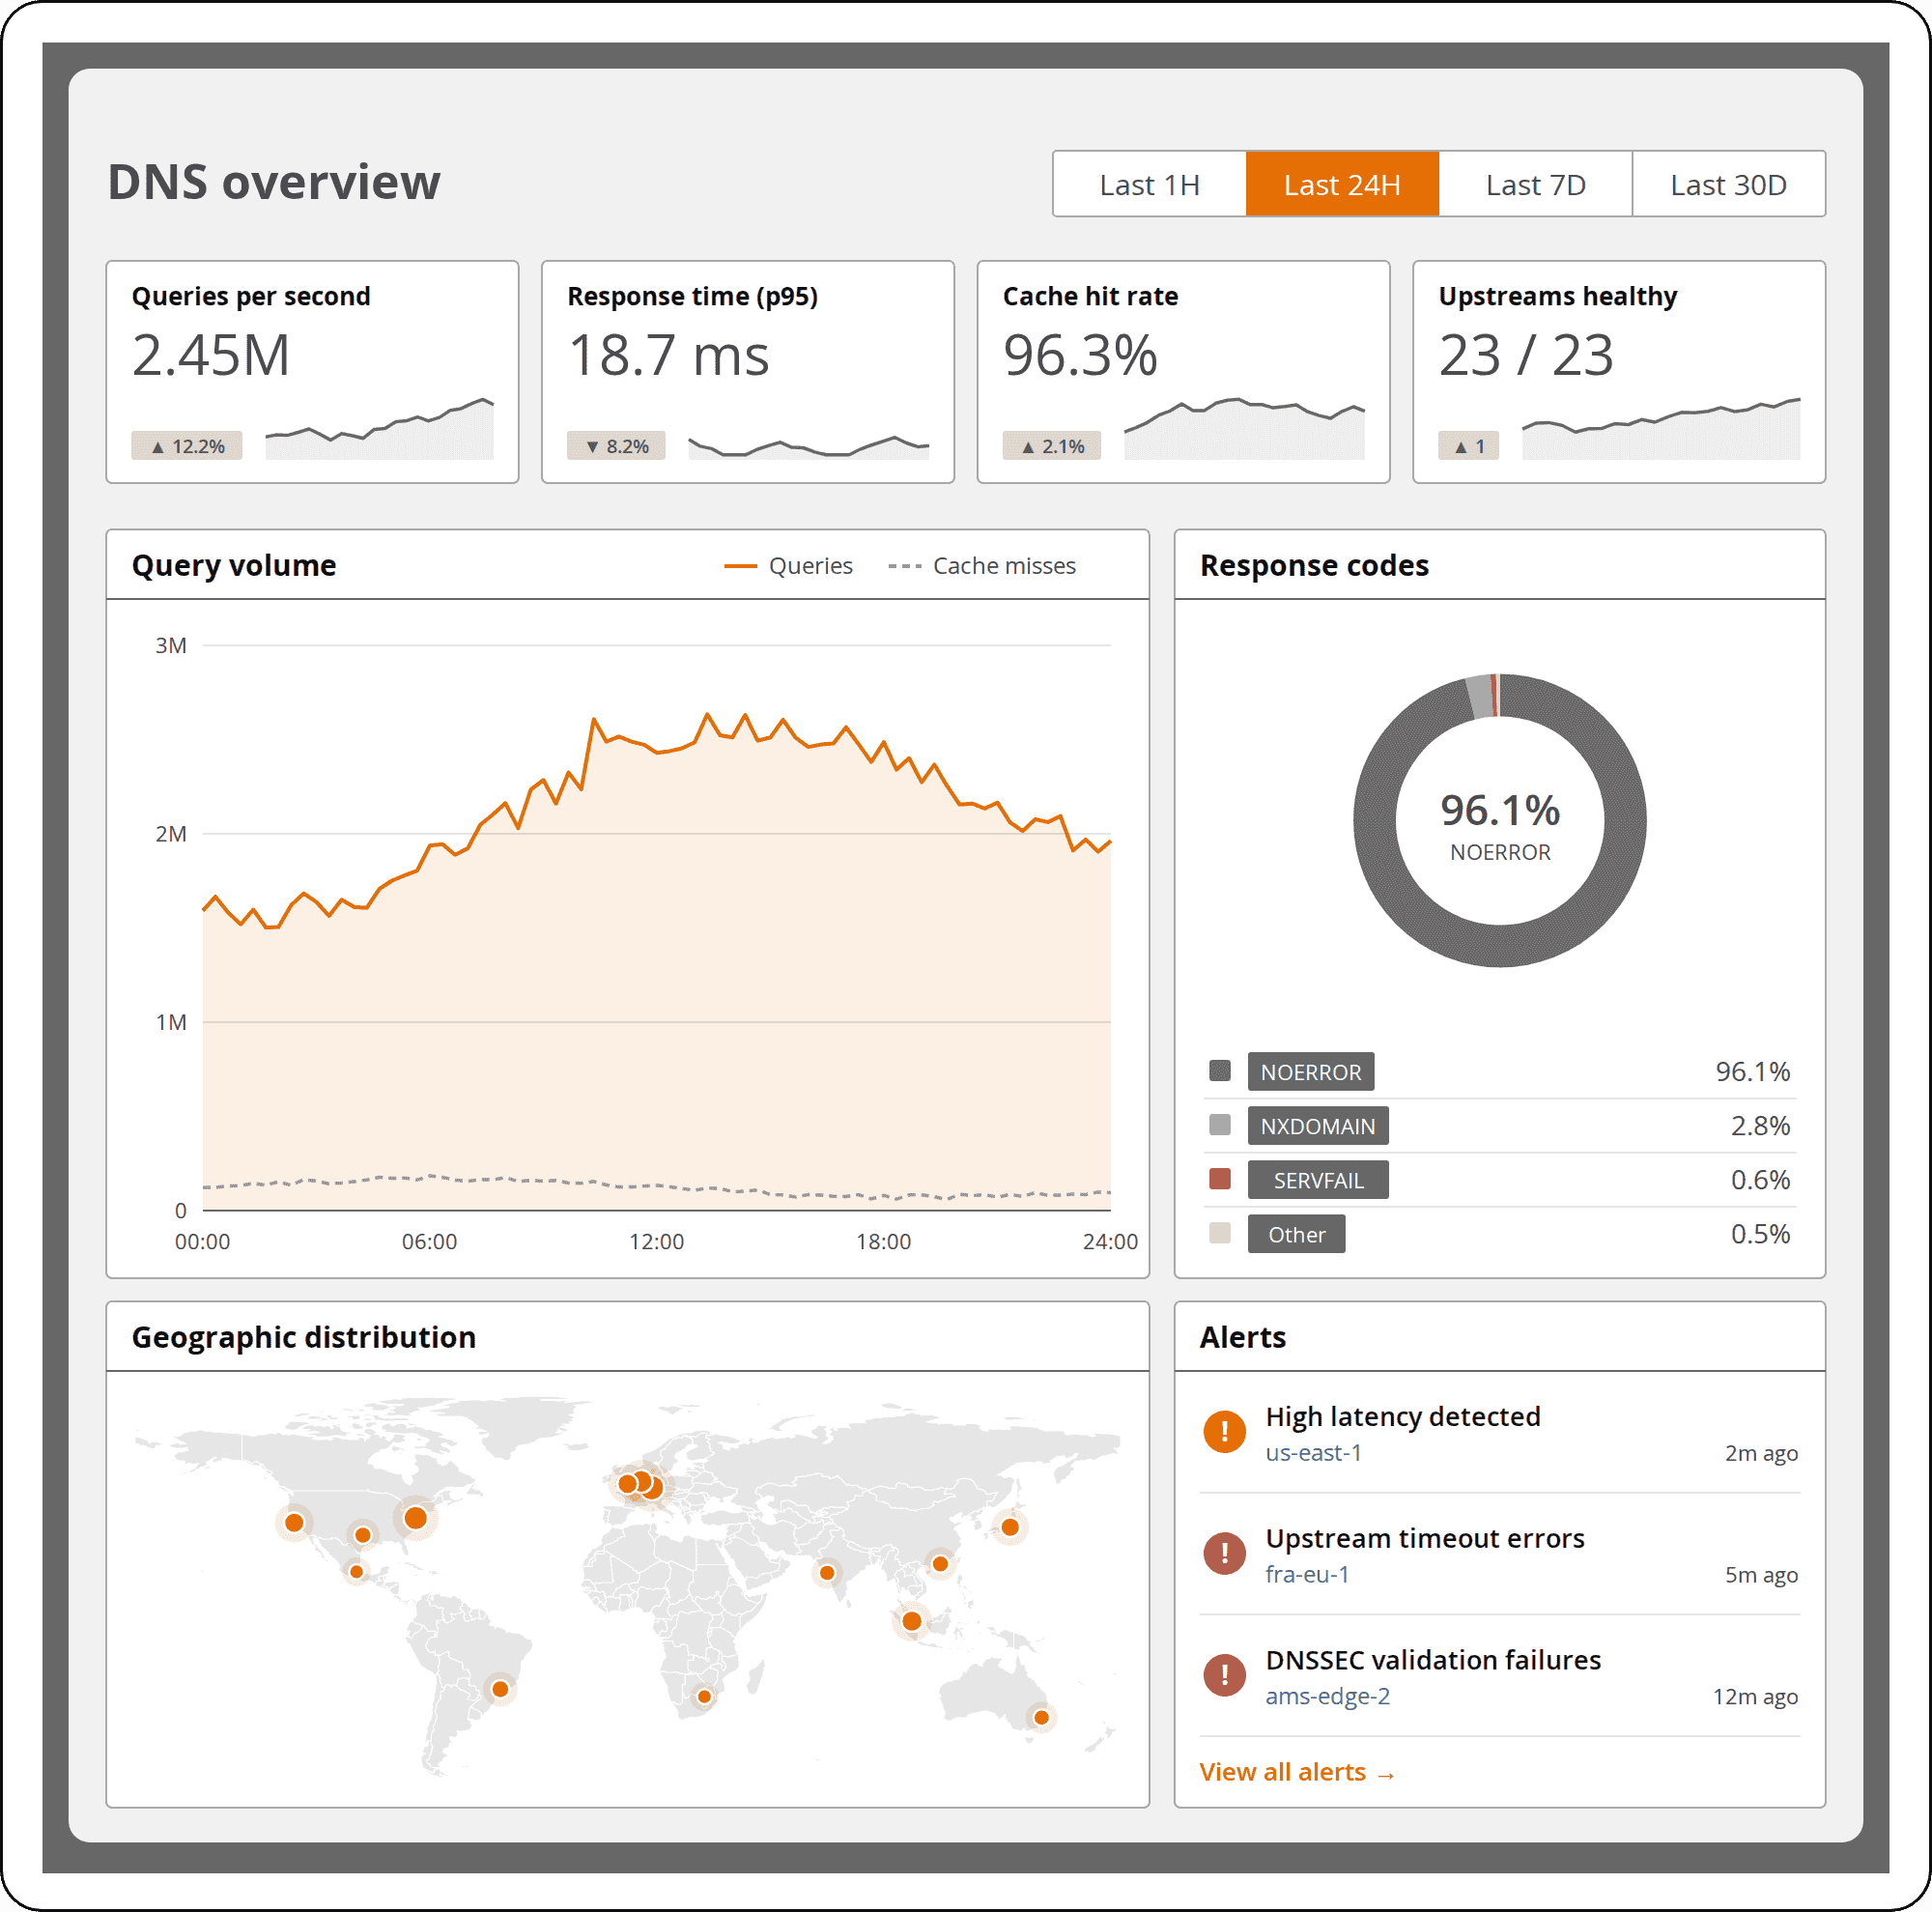Screen dimensions: 1932x1912
Task: Click the NXDOMAIN legend color swatch
Action: [1220, 1124]
